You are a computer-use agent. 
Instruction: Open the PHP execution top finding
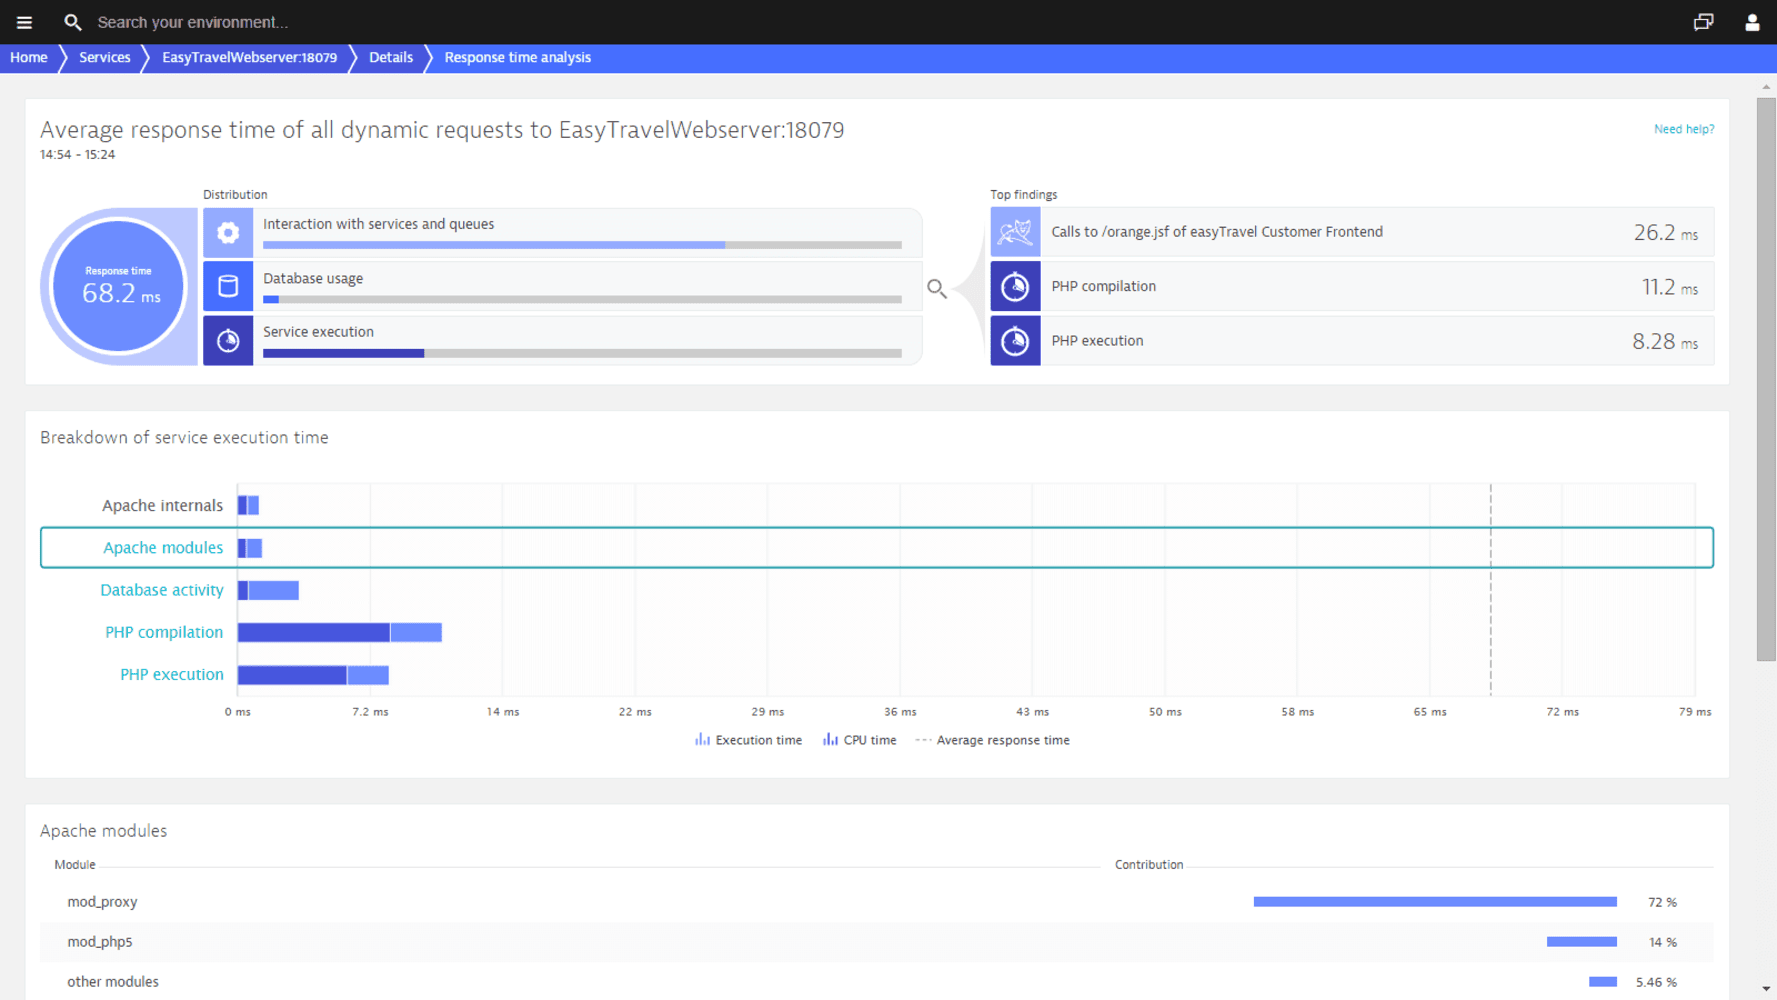point(1352,341)
